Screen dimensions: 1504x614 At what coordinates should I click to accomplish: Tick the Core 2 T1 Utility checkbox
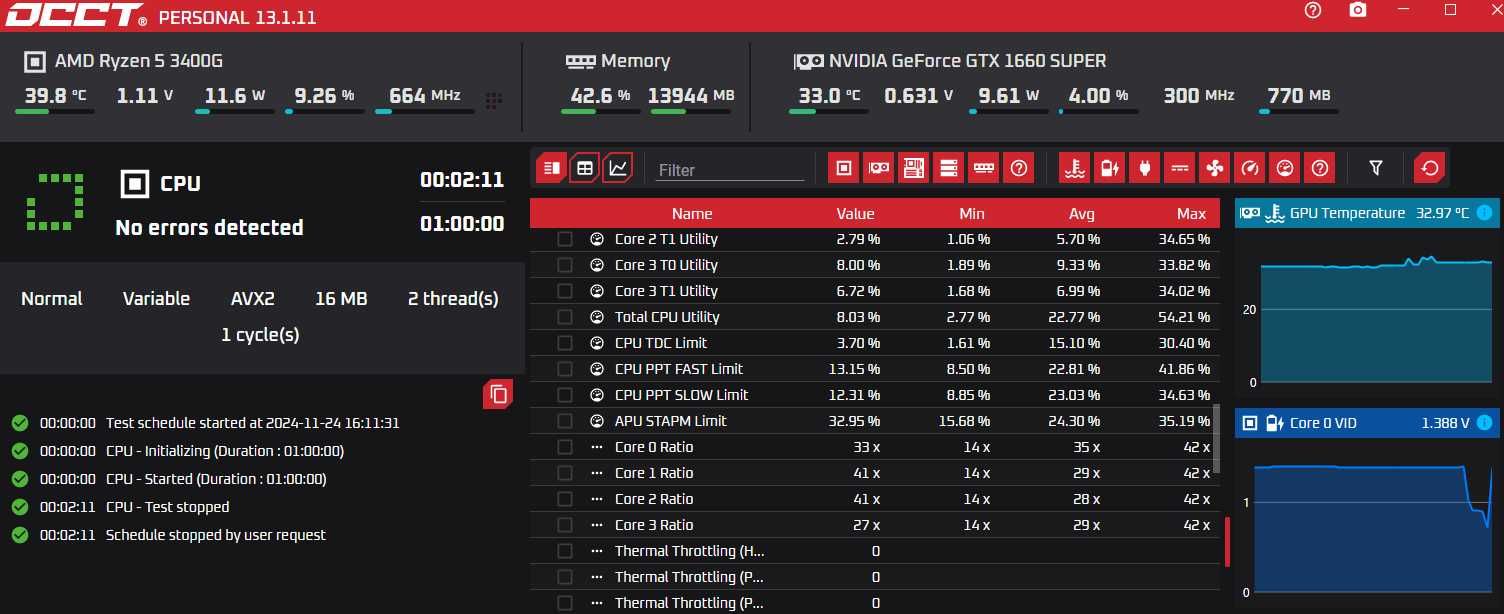point(565,239)
